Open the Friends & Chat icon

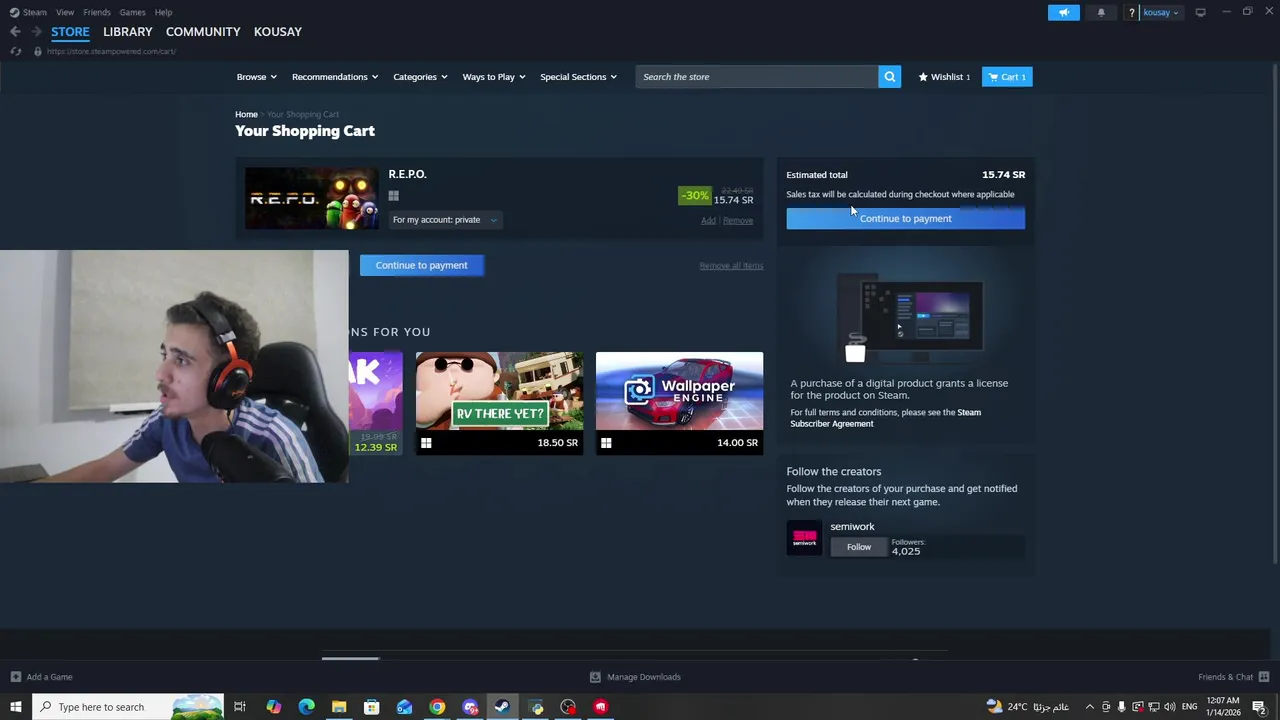pos(1263,677)
